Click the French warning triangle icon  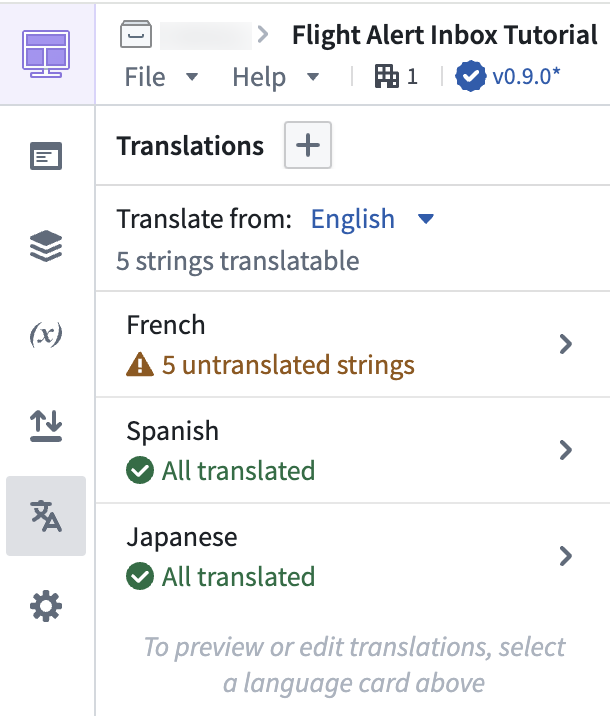pos(140,364)
